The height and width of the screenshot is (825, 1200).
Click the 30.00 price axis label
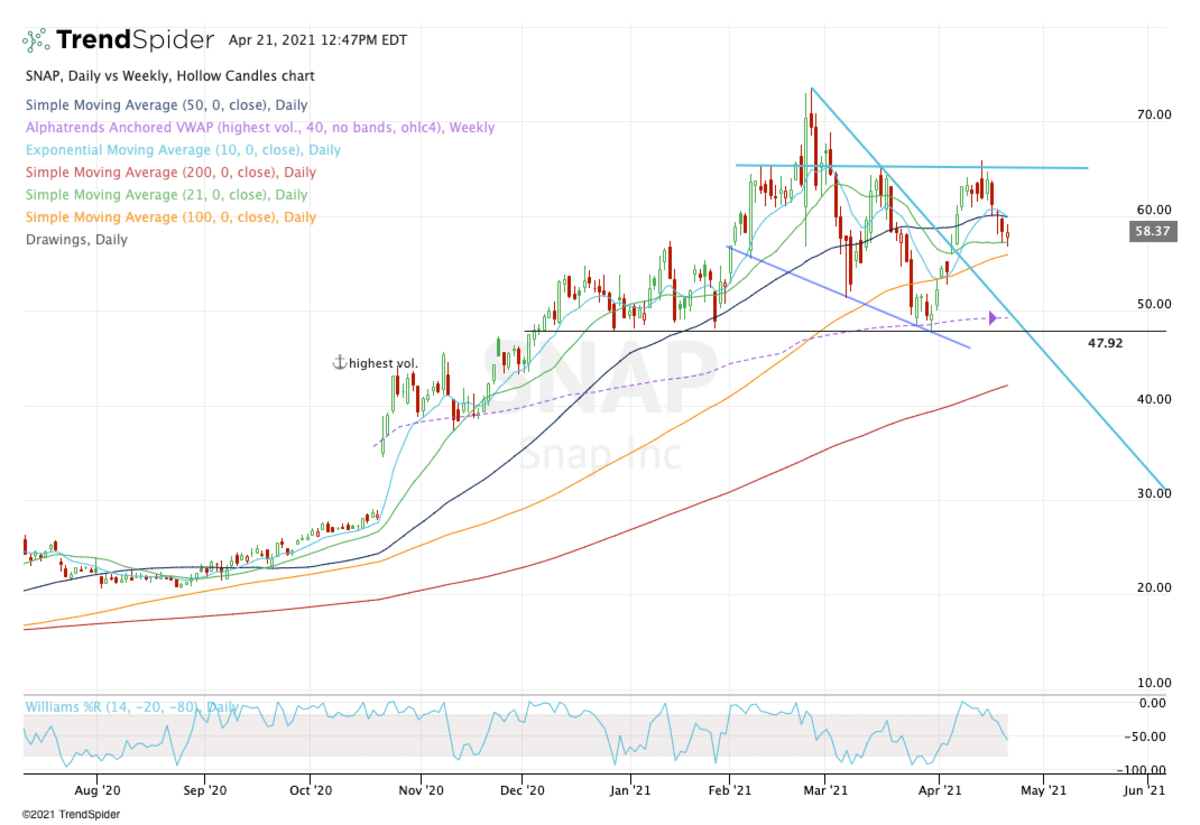tap(1153, 493)
